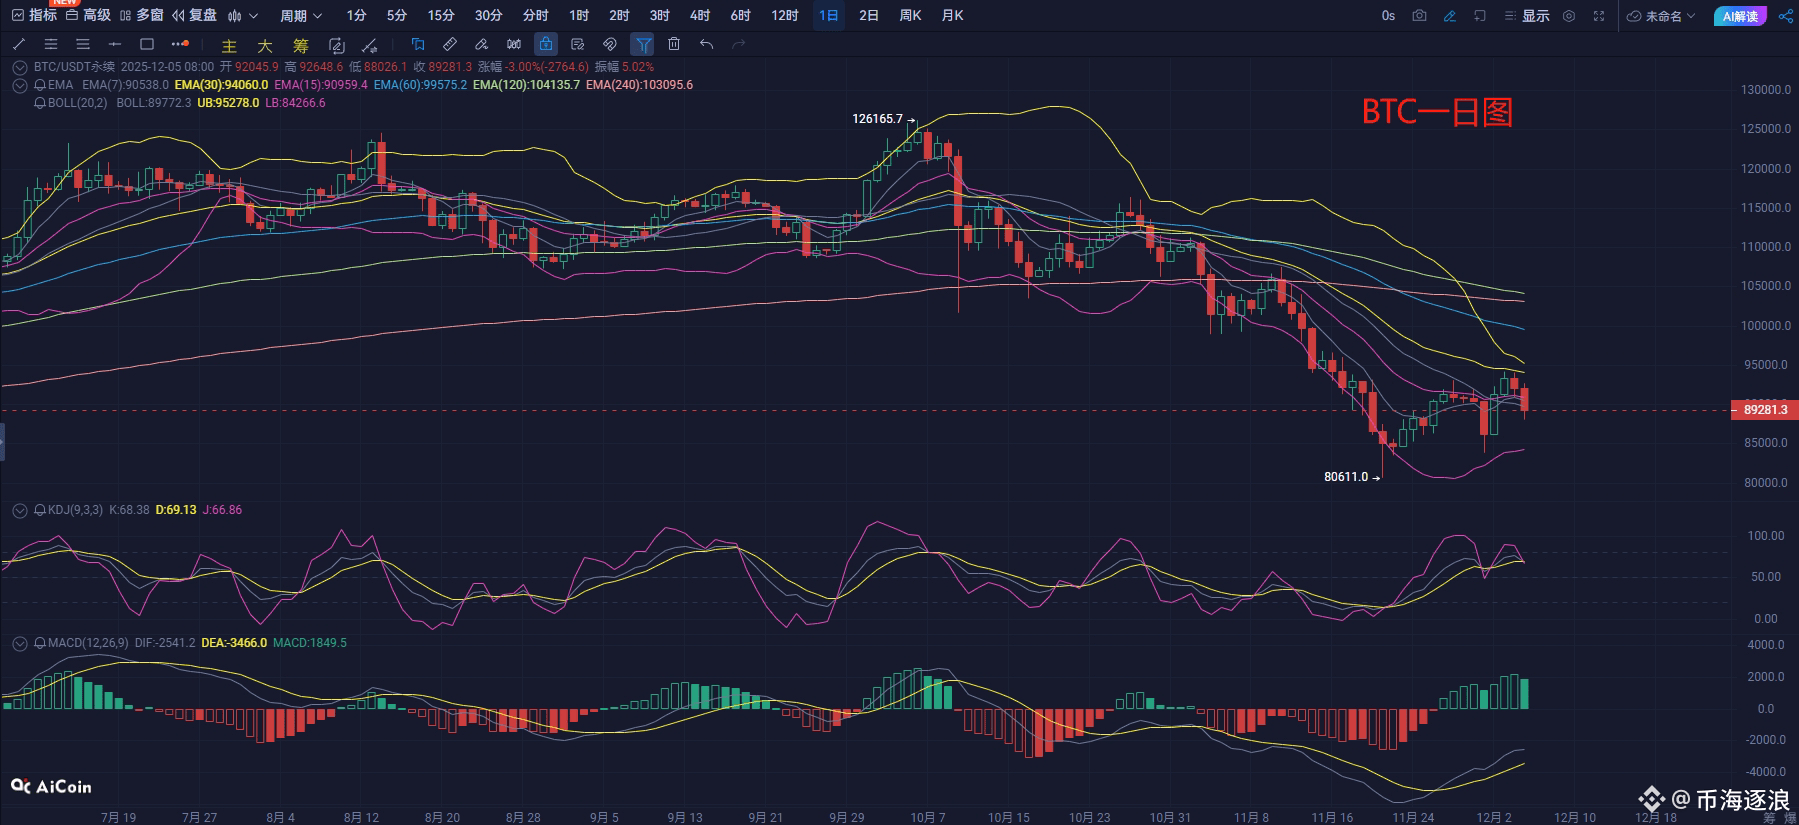The height and width of the screenshot is (825, 1799).
Task: Click the 89281.3 current price label
Action: tap(1764, 410)
